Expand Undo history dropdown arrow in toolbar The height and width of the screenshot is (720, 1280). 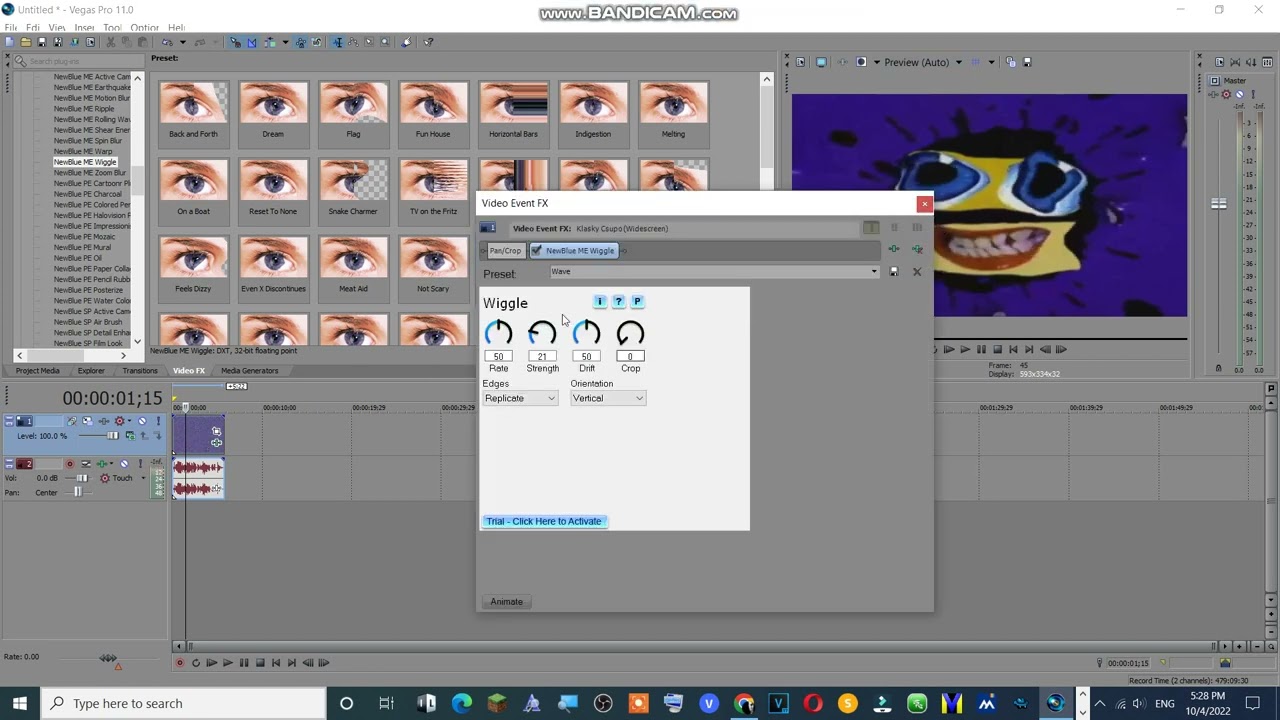click(x=183, y=42)
